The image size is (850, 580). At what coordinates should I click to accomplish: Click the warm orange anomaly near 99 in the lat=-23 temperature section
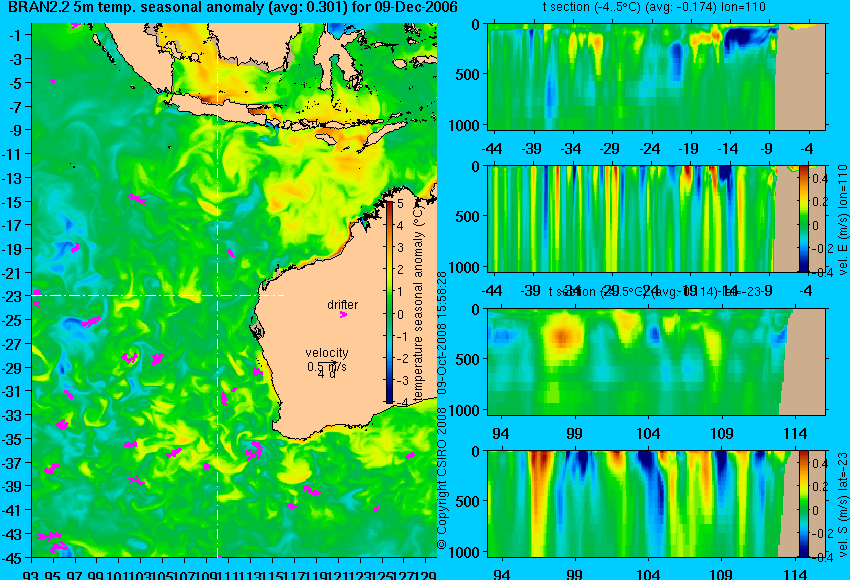(x=562, y=336)
